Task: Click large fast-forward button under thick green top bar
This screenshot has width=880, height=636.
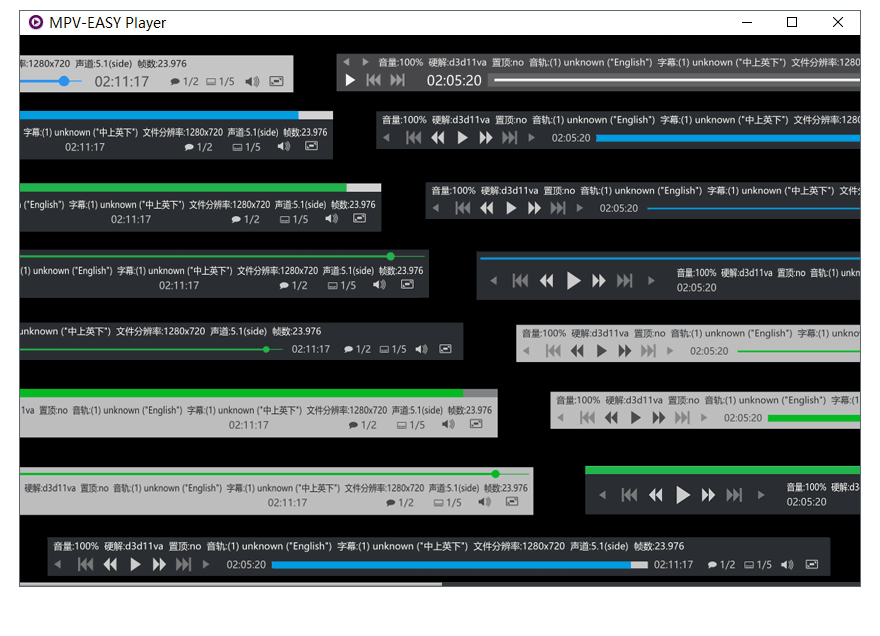Action: pyautogui.click(x=708, y=495)
